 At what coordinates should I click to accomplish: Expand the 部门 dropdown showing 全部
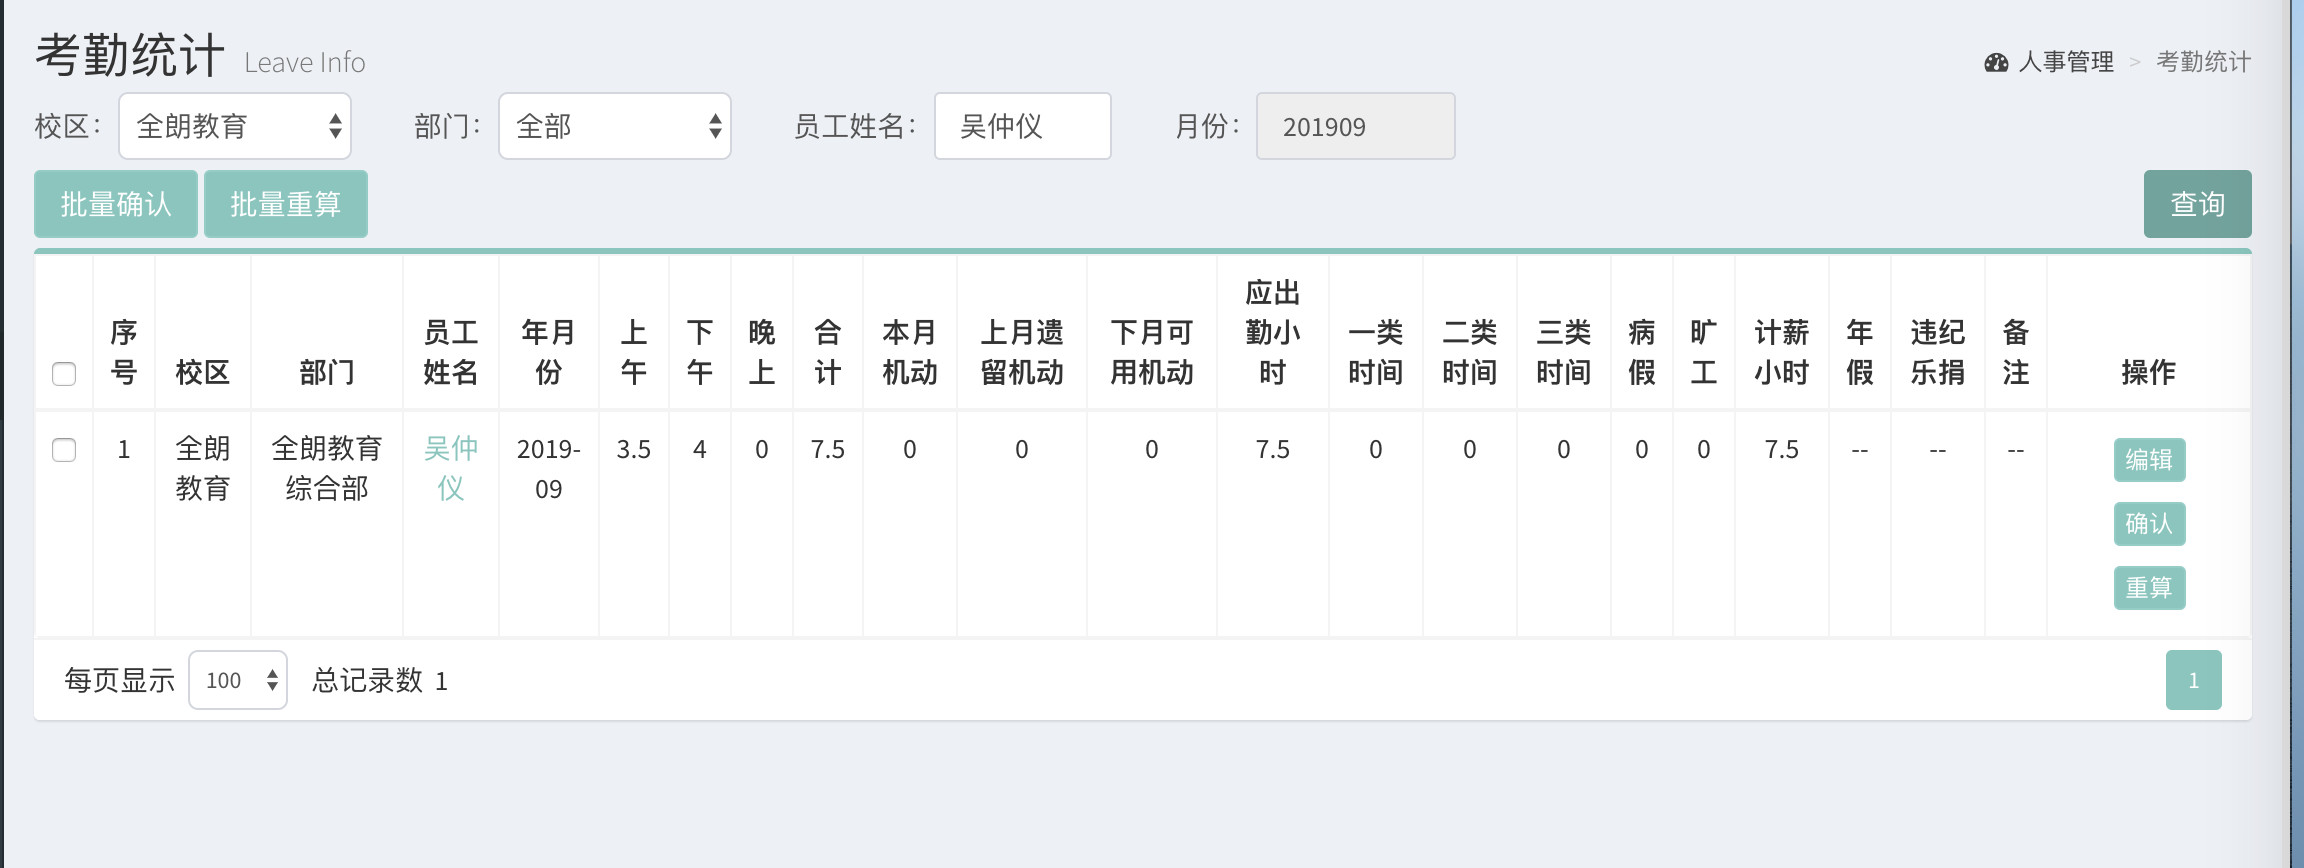click(x=615, y=126)
